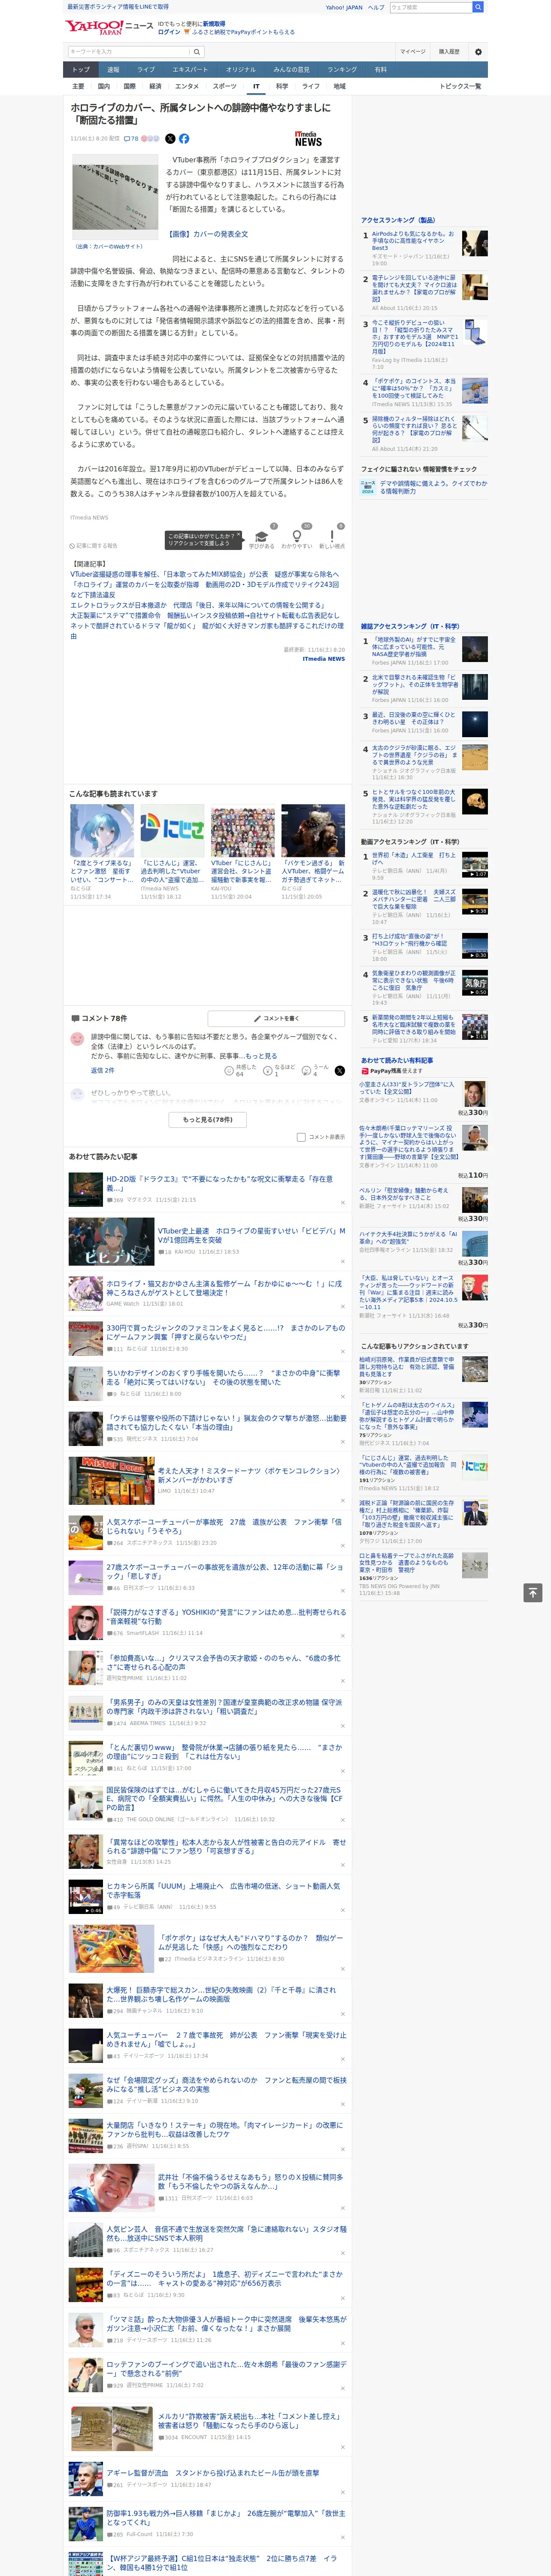Open the 速報 navigation tab
The height and width of the screenshot is (2576, 551).
pyautogui.click(x=113, y=69)
